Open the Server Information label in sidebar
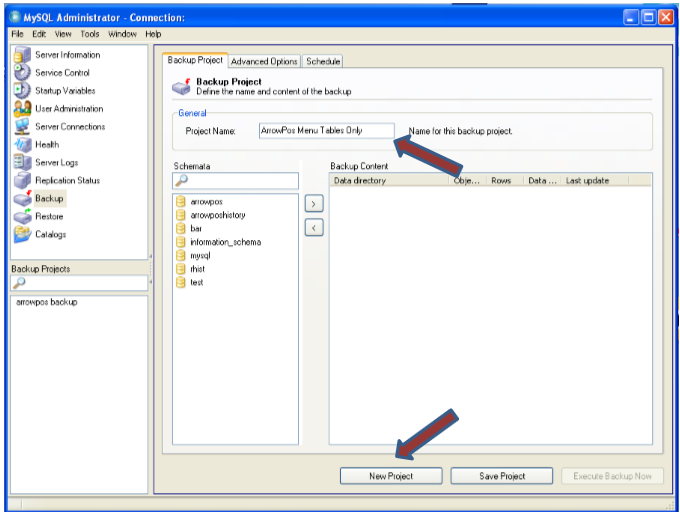 [x=68, y=55]
